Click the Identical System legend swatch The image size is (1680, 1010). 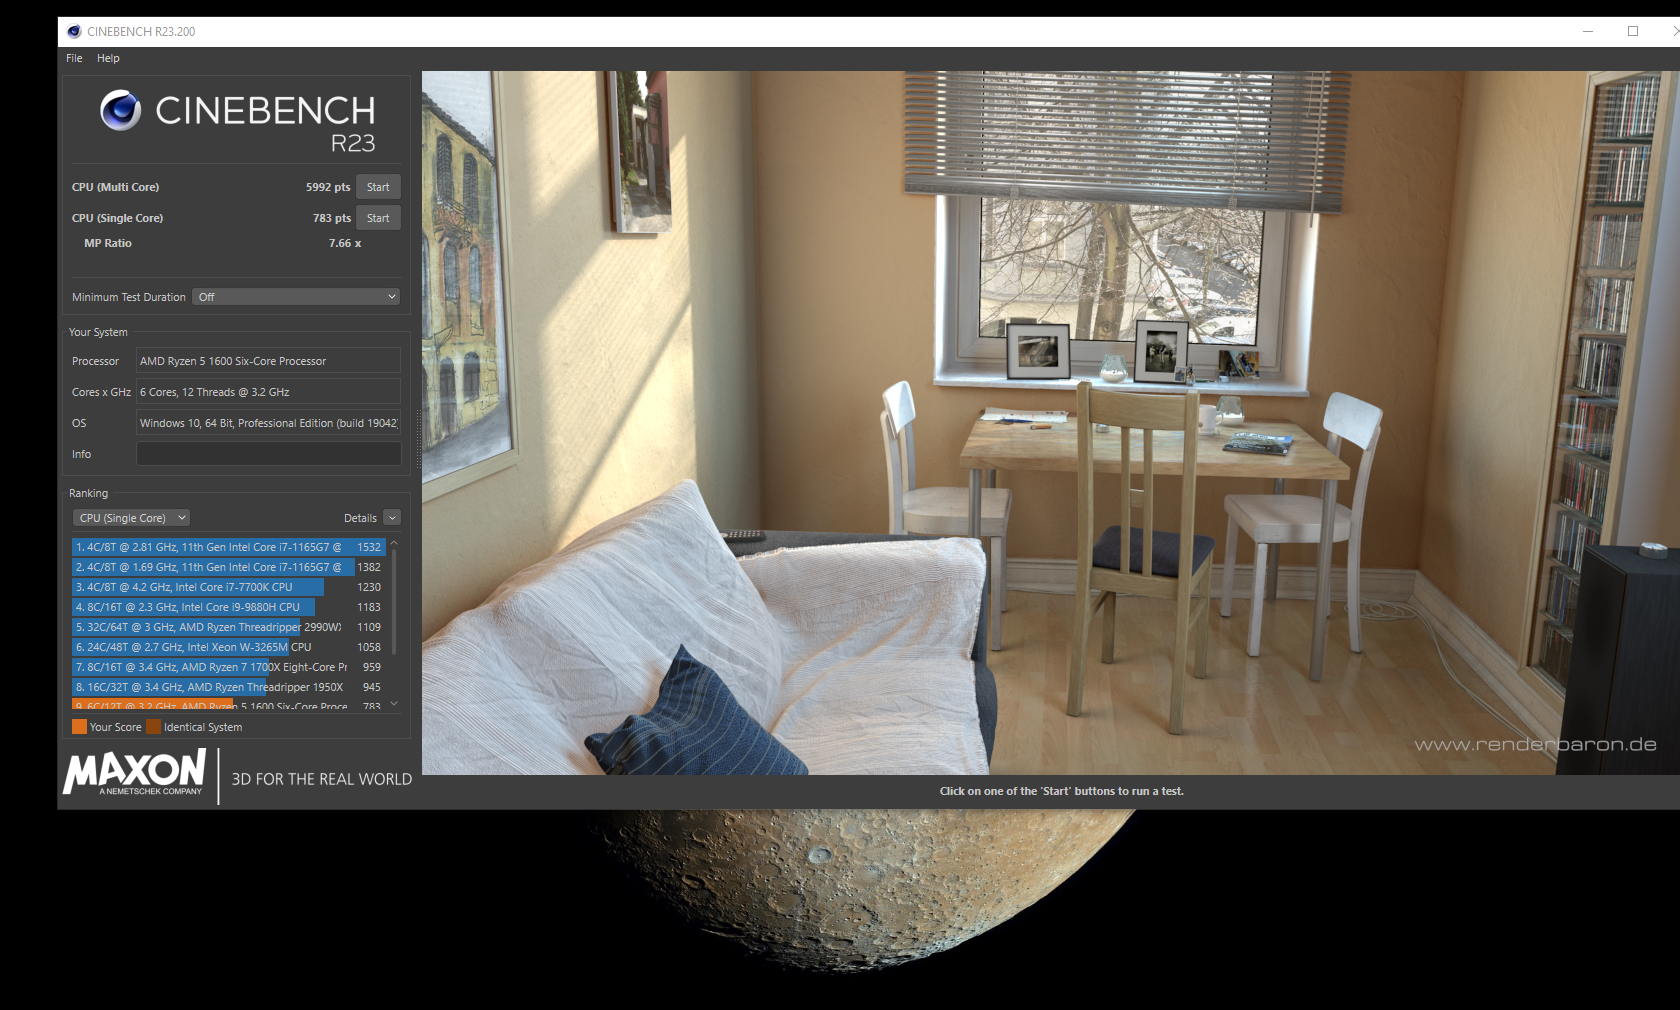point(153,727)
